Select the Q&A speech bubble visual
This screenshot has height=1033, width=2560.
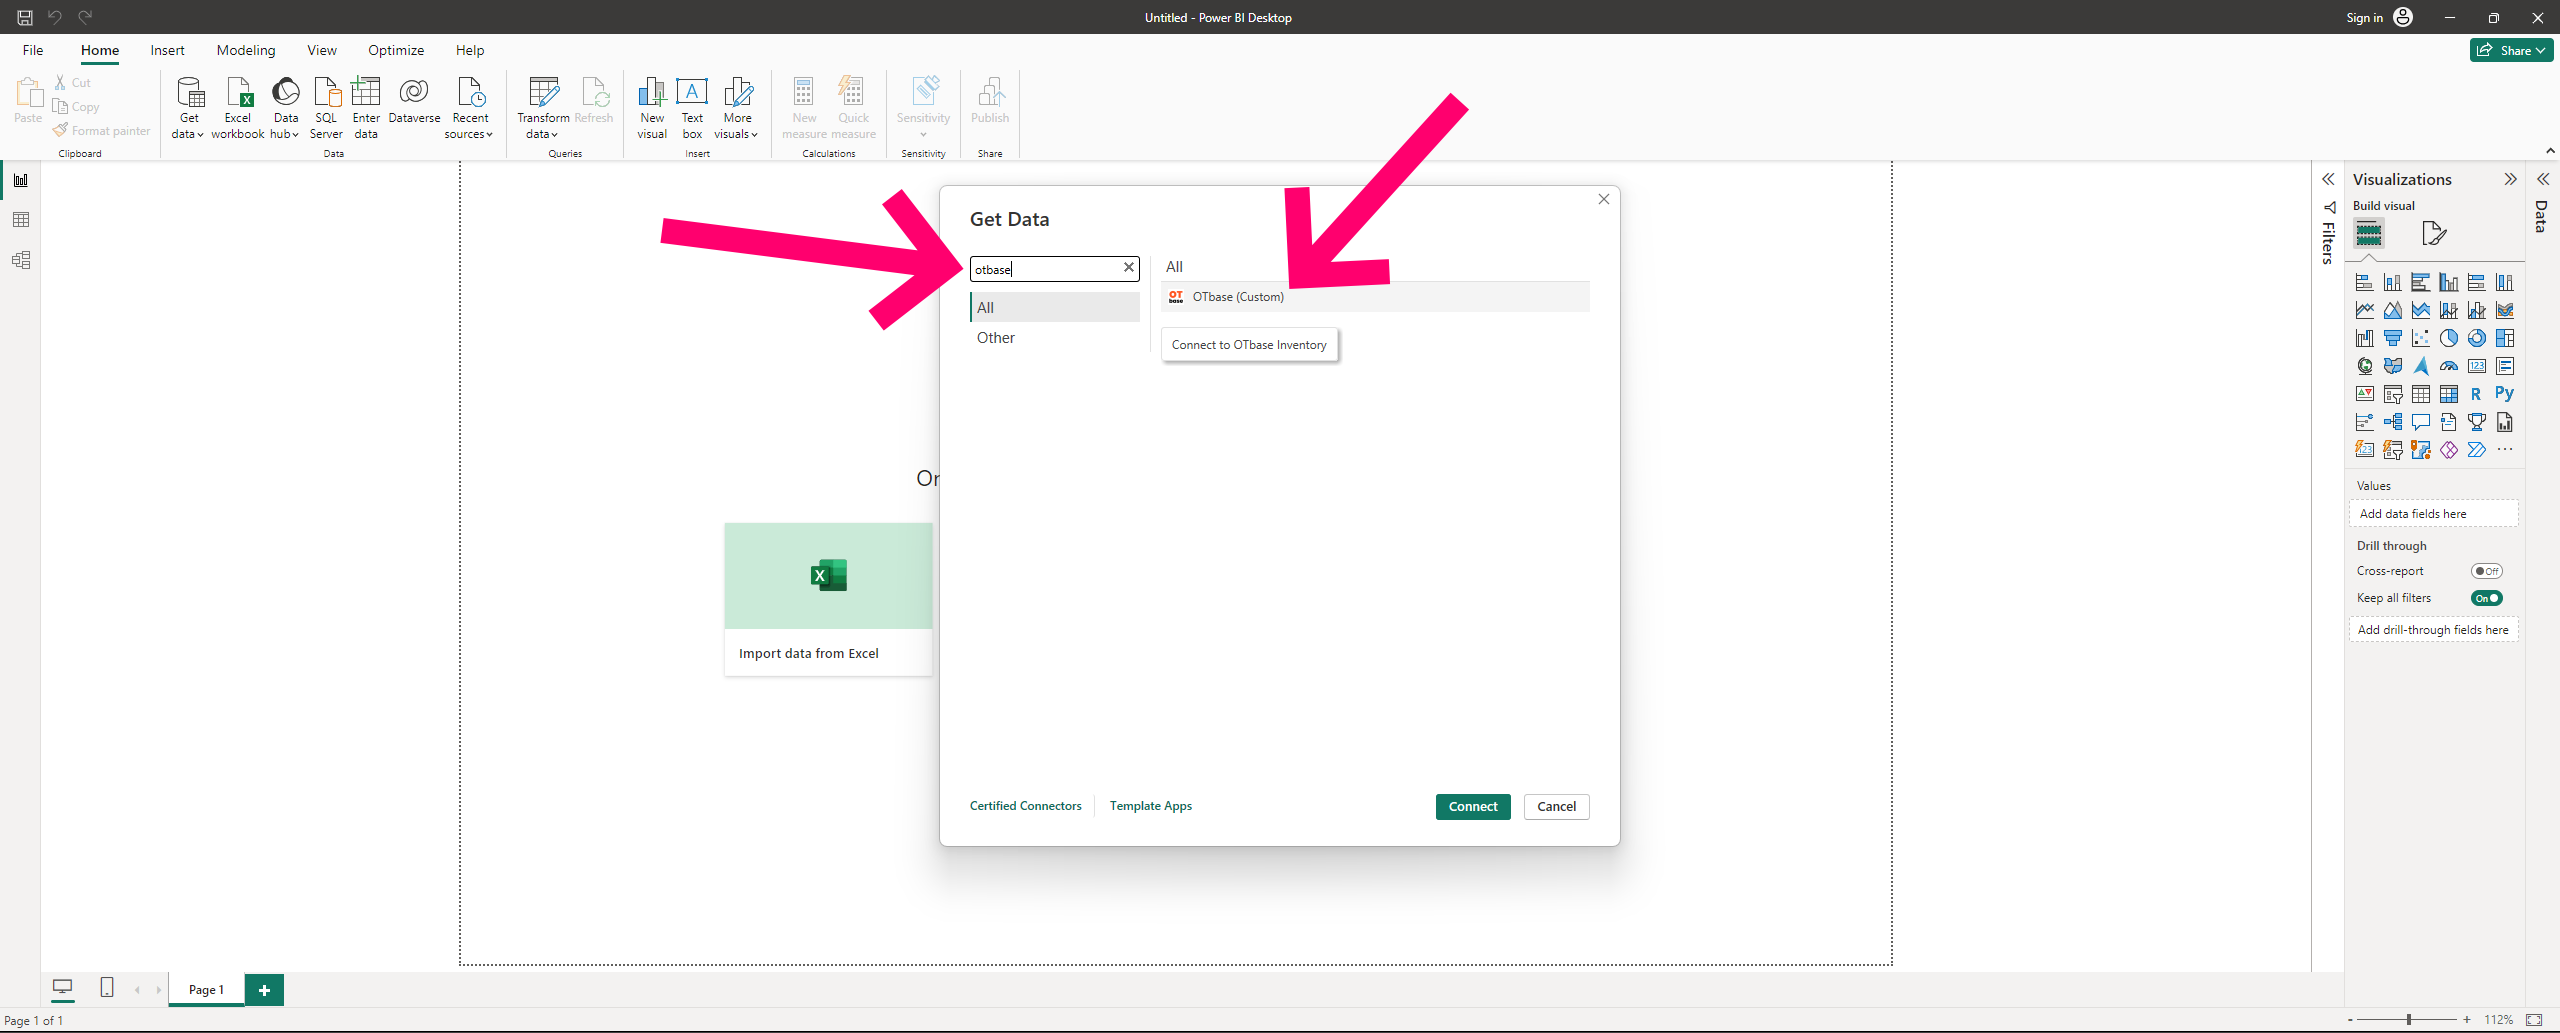point(2420,422)
